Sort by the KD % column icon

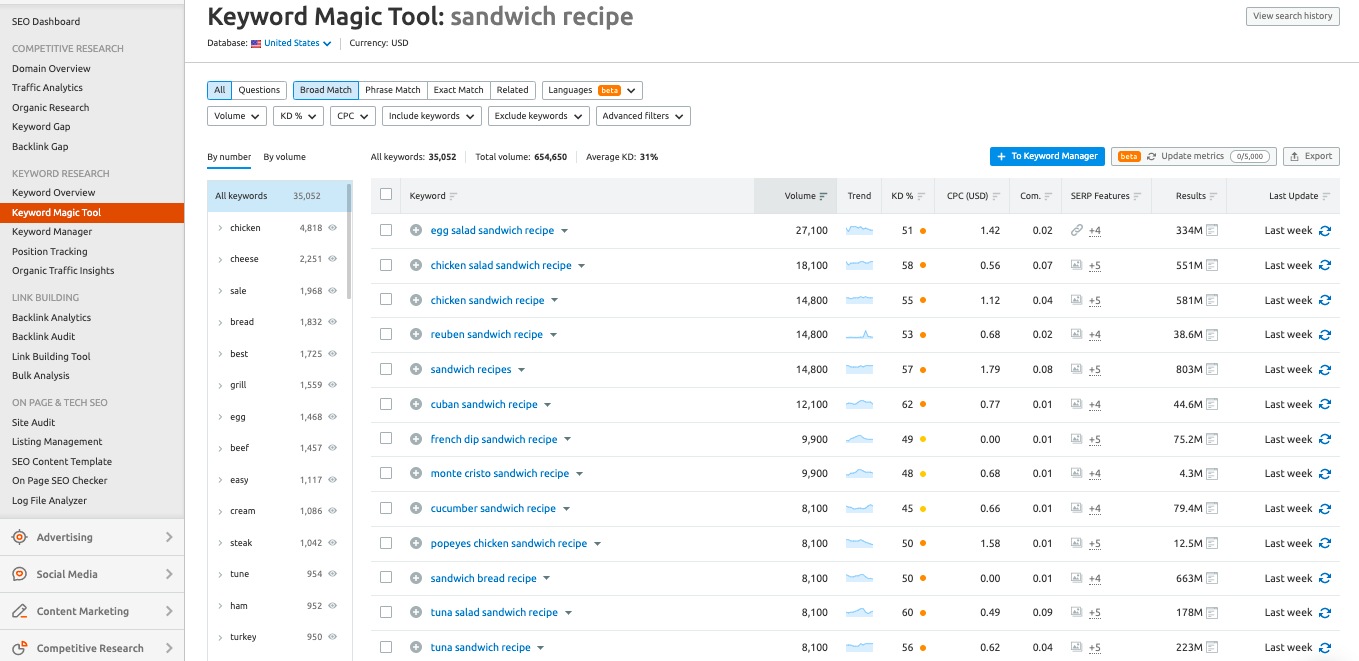point(921,196)
